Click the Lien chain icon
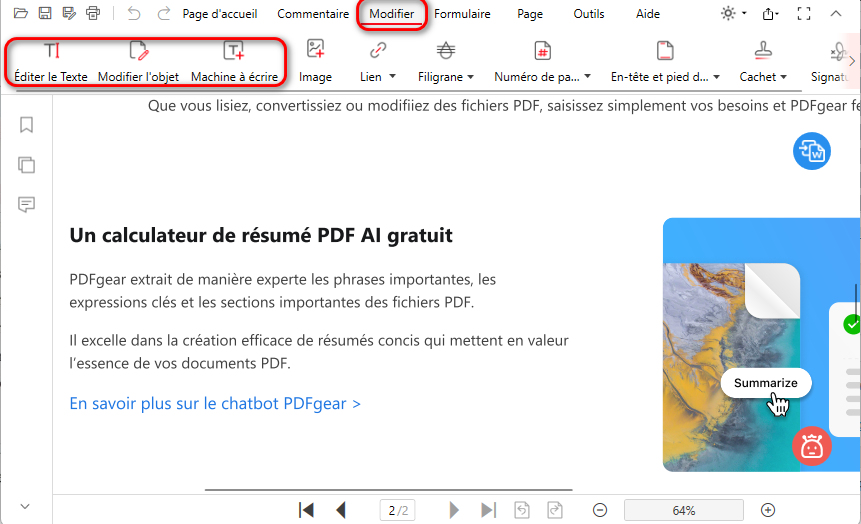Viewport: 861px width, 524px height. click(378, 51)
